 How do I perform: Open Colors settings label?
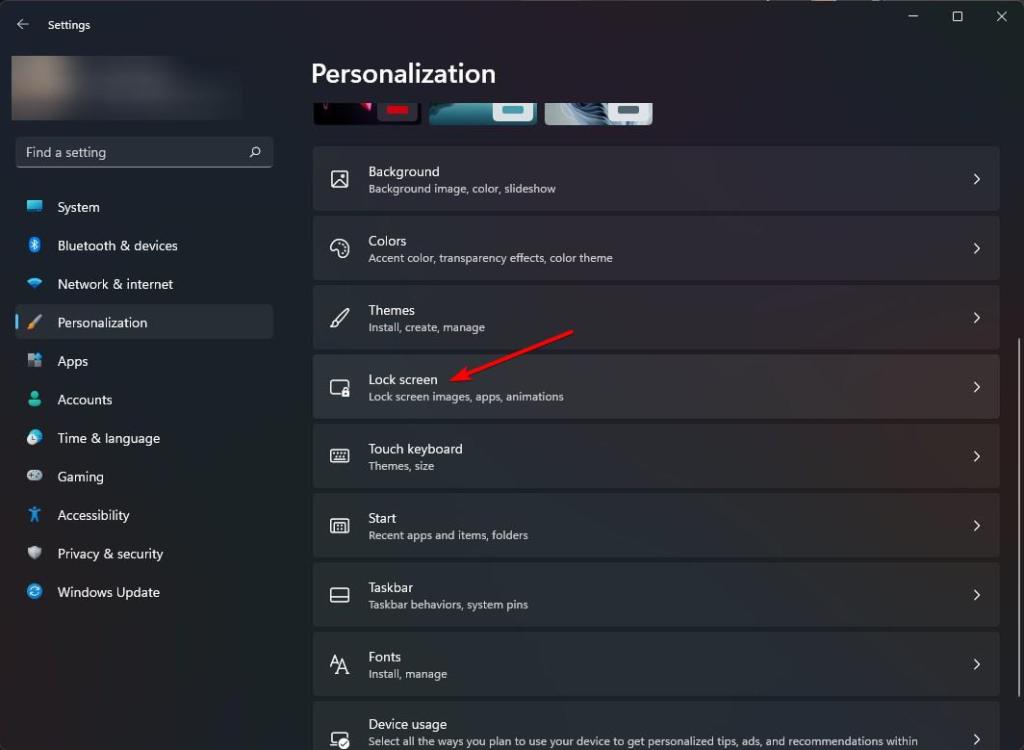387,241
